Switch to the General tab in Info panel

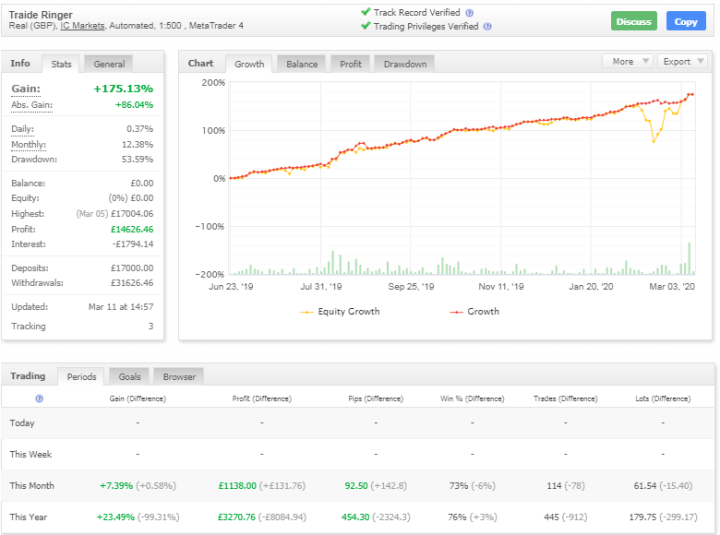coord(109,64)
